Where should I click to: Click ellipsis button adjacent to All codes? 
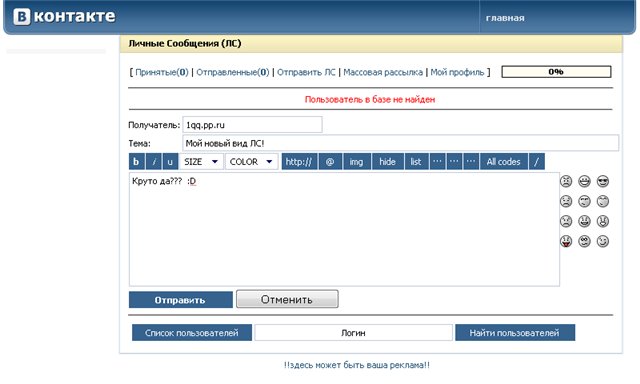click(x=471, y=162)
